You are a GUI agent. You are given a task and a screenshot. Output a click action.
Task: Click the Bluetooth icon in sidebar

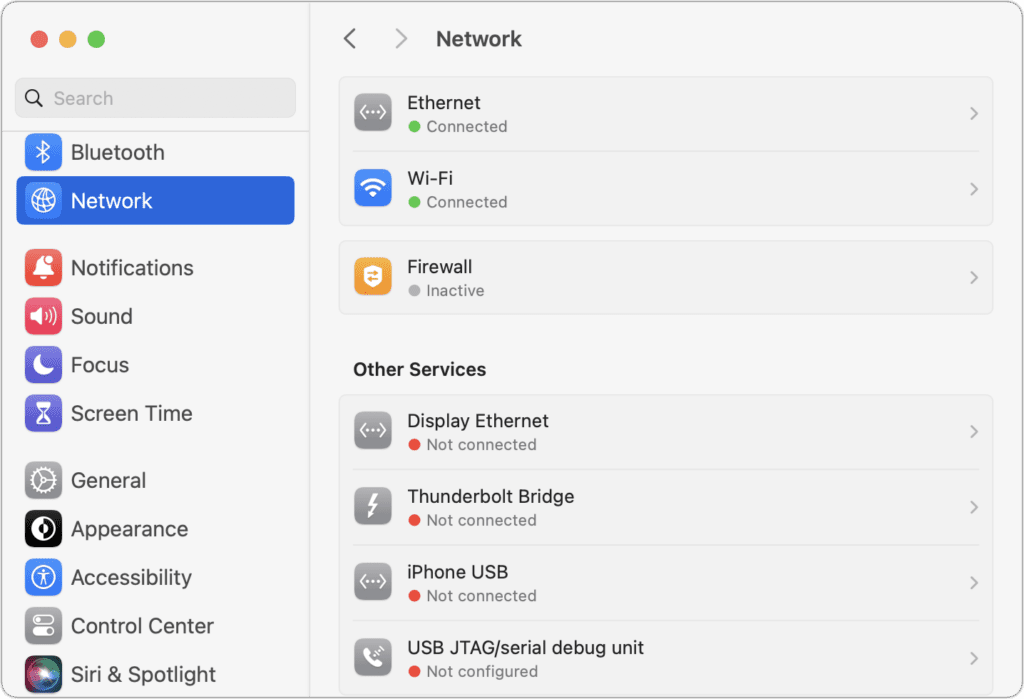pyautogui.click(x=43, y=152)
